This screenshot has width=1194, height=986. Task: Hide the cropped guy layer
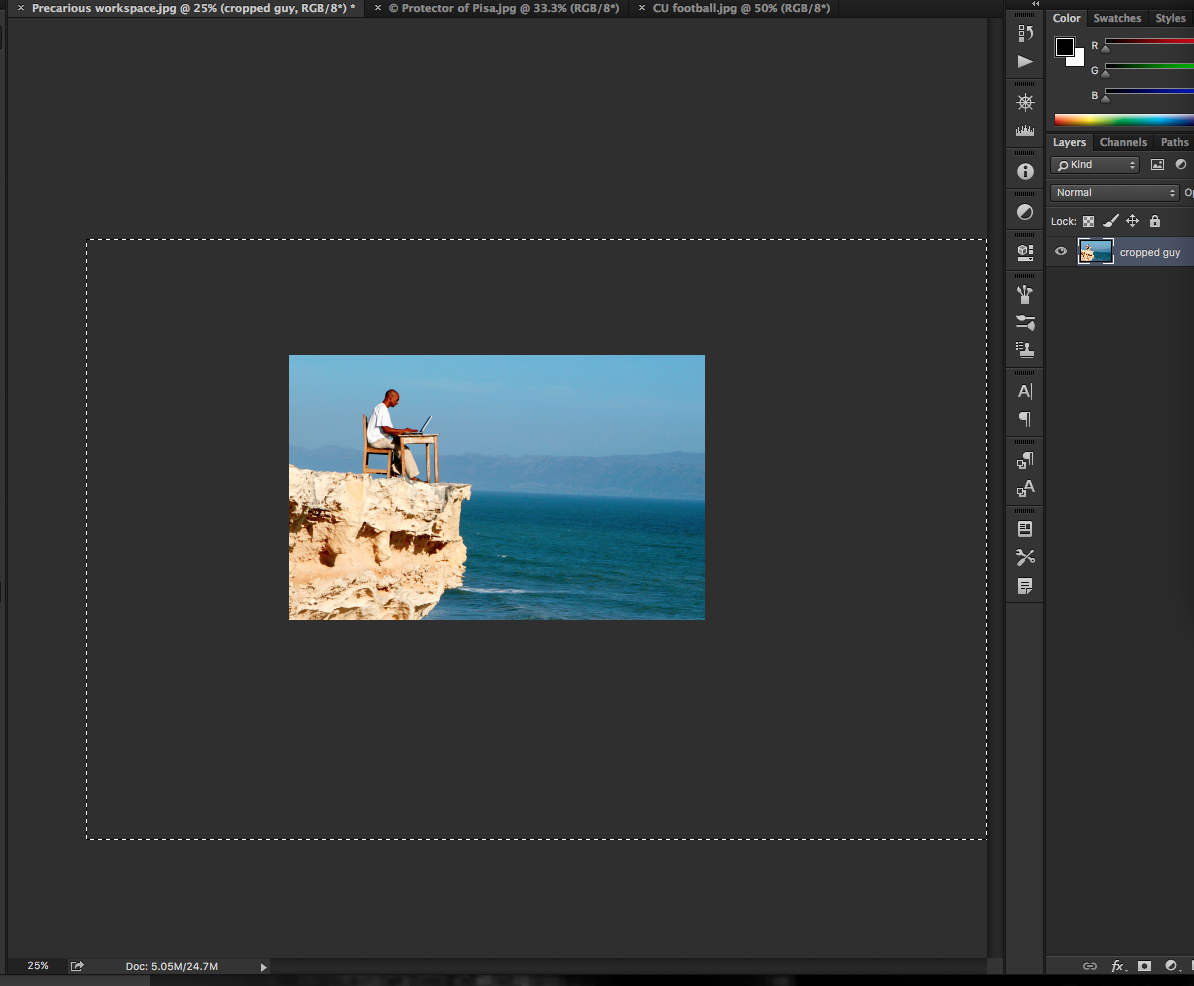click(x=1061, y=252)
